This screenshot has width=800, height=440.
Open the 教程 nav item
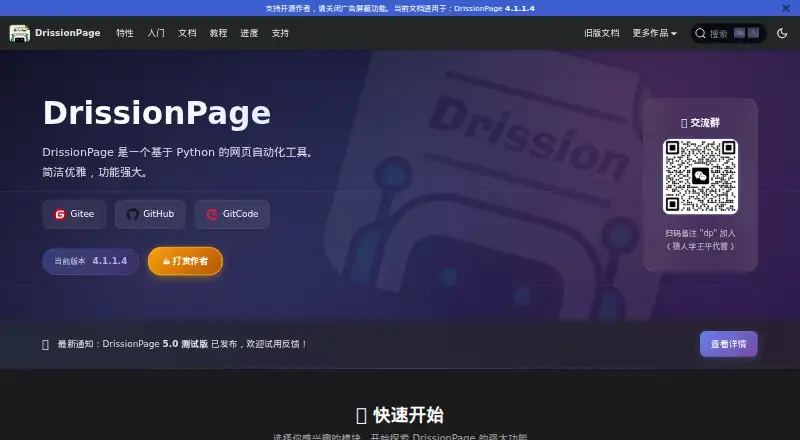pyautogui.click(x=218, y=33)
